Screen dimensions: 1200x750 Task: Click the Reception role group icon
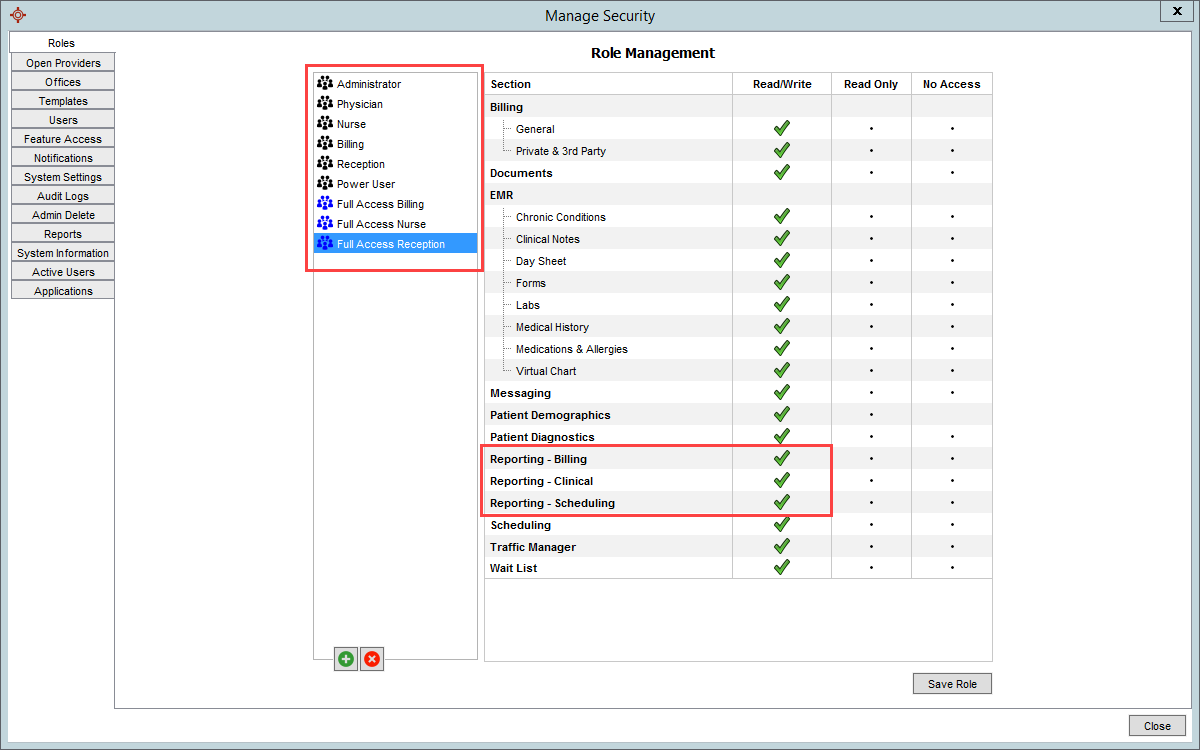[x=324, y=163]
